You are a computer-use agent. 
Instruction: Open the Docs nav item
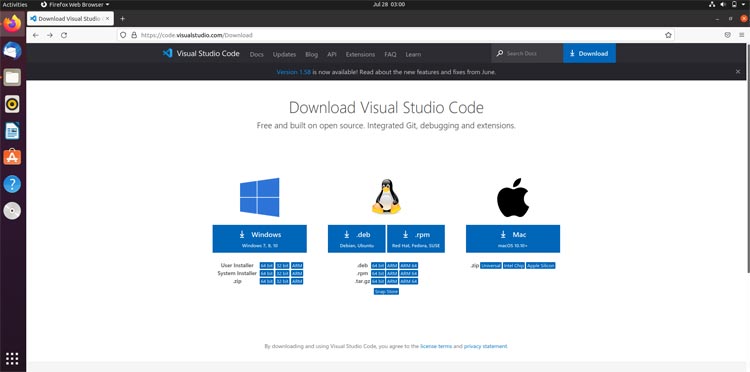click(x=256, y=54)
